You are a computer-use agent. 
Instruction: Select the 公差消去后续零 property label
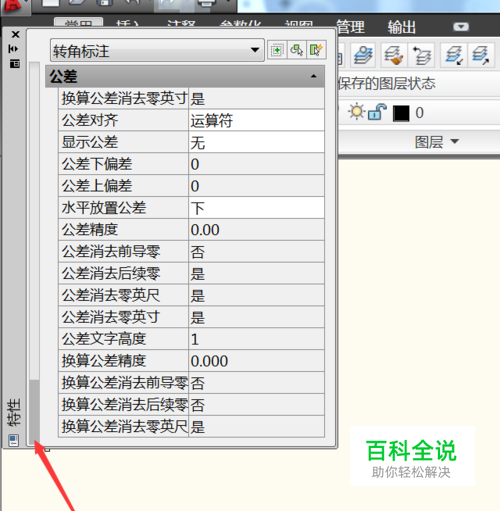click(x=123, y=273)
